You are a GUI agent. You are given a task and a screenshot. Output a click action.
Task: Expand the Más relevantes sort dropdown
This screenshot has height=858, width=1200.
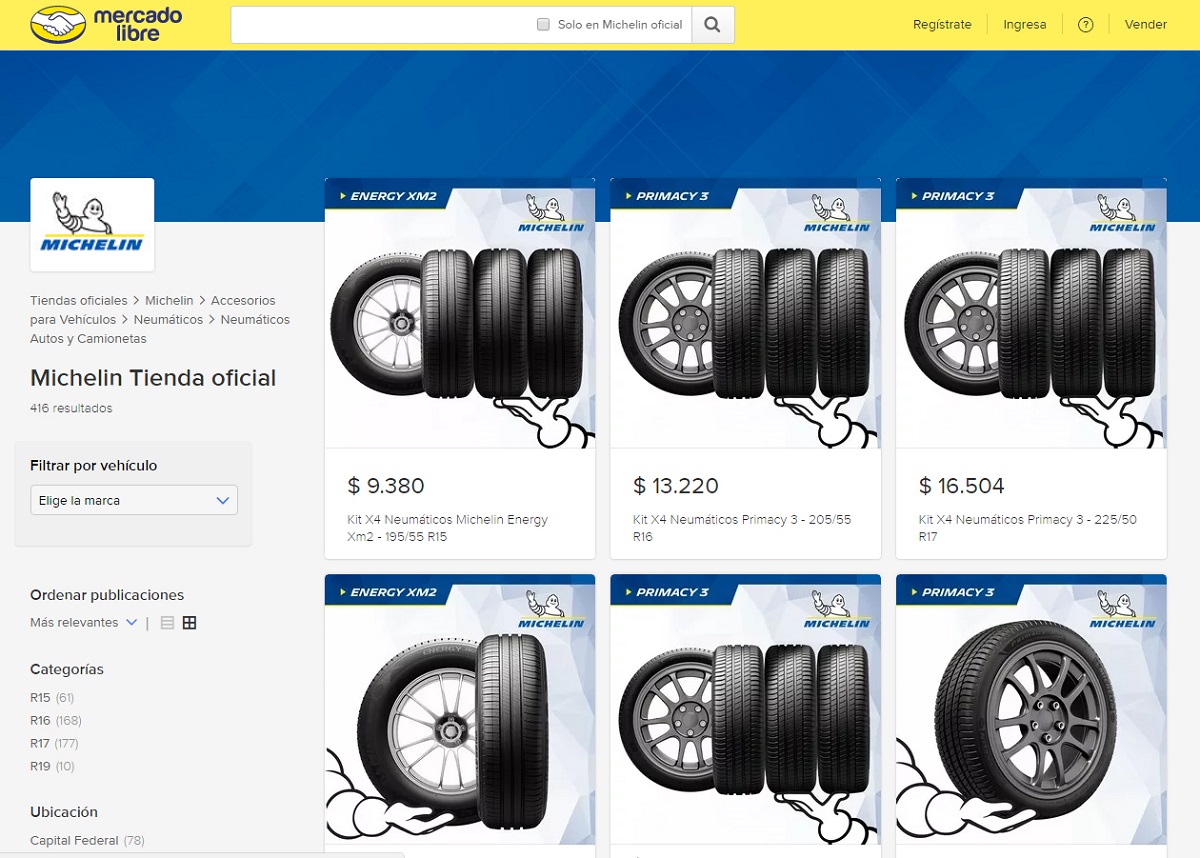82,622
